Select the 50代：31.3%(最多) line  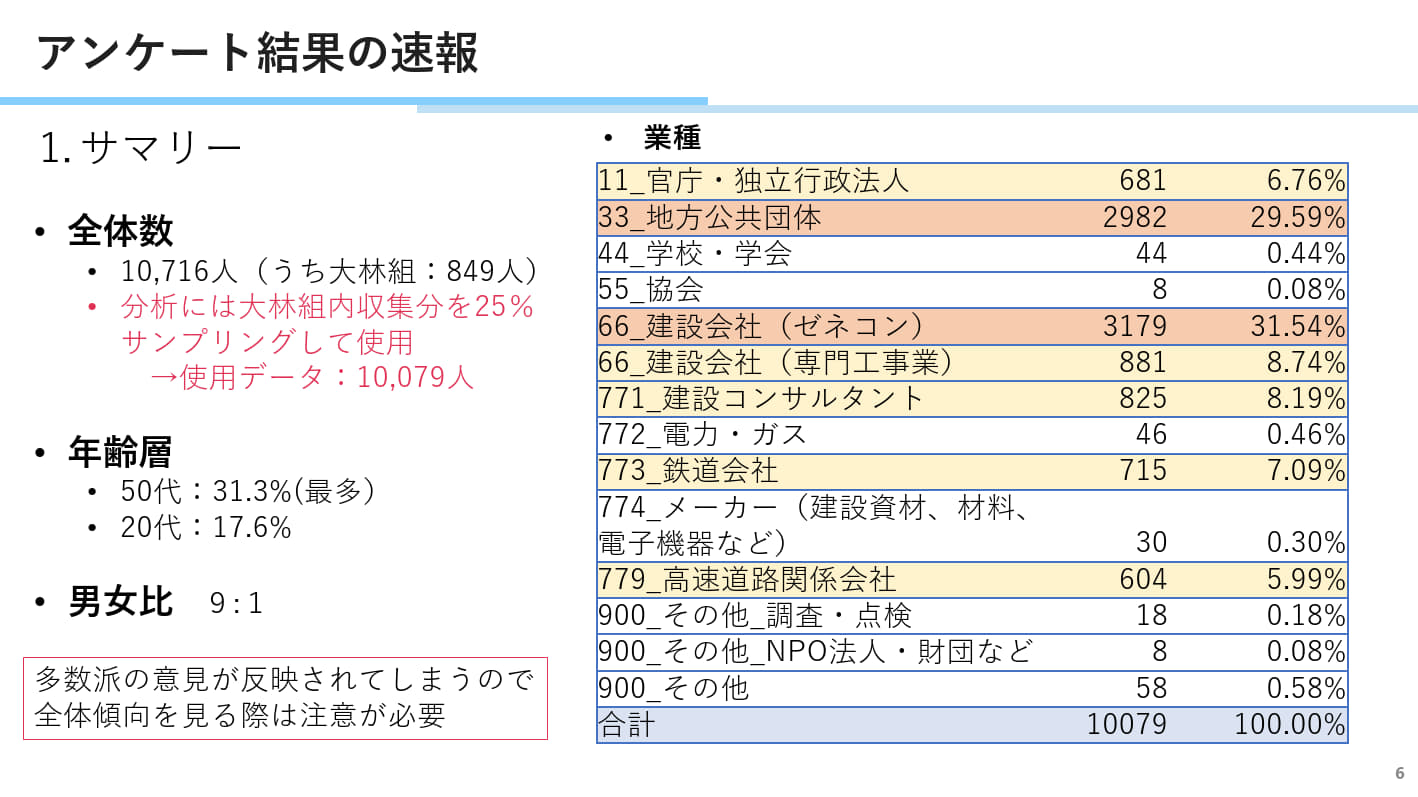point(247,491)
